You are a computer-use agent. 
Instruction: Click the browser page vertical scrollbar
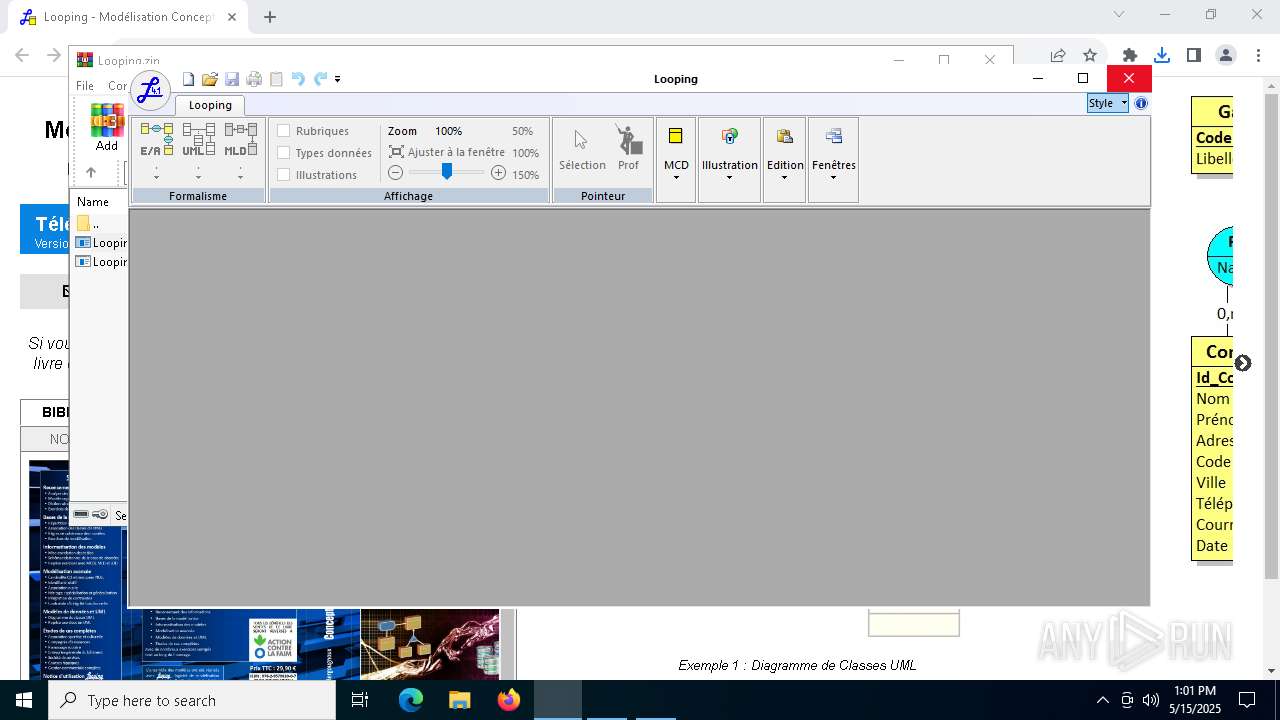pos(1272,336)
